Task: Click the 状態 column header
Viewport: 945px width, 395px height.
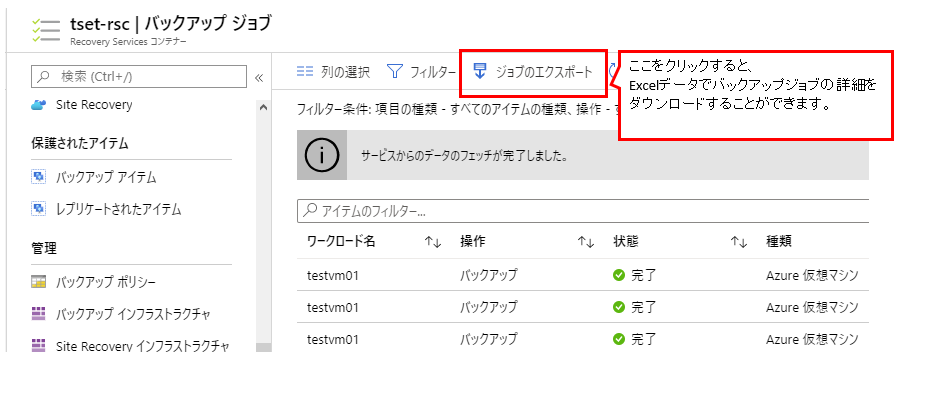Action: (x=626, y=242)
